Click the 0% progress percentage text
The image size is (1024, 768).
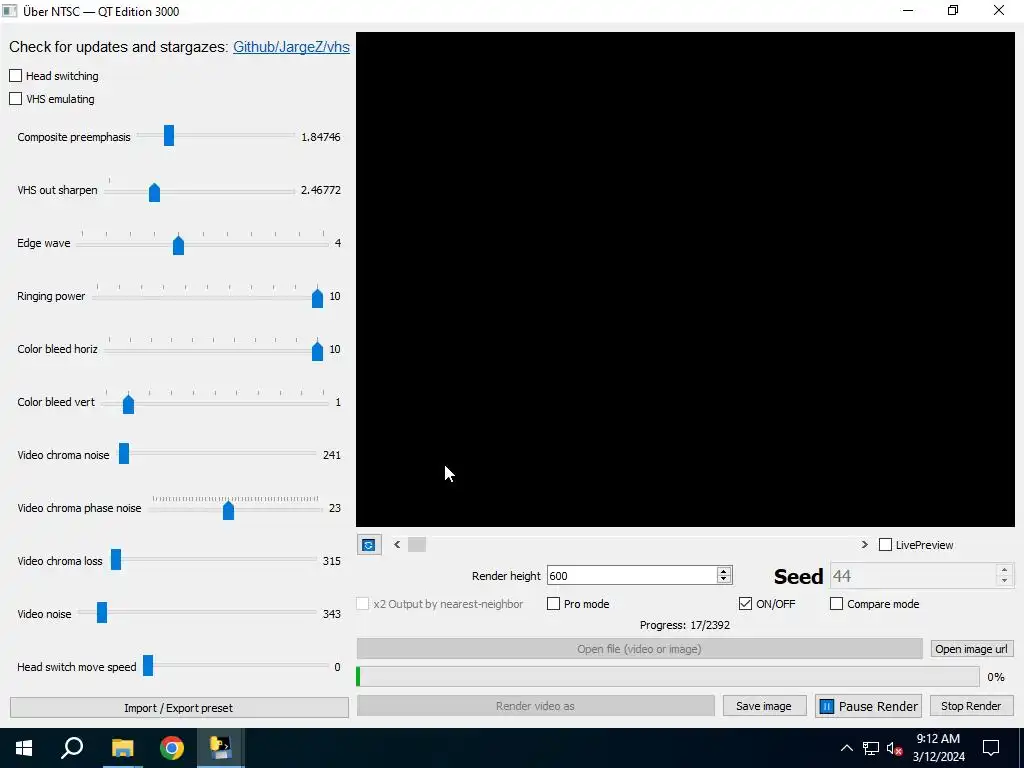pyautogui.click(x=996, y=677)
